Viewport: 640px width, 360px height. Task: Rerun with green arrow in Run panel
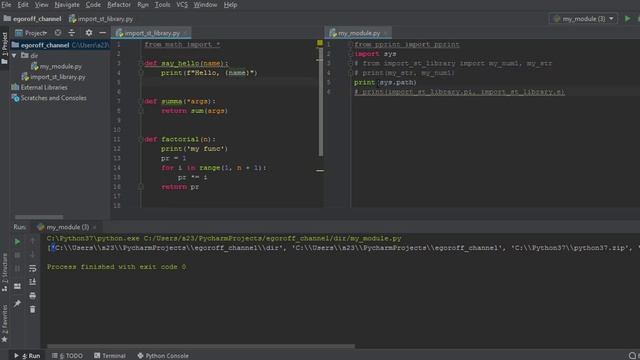17,242
